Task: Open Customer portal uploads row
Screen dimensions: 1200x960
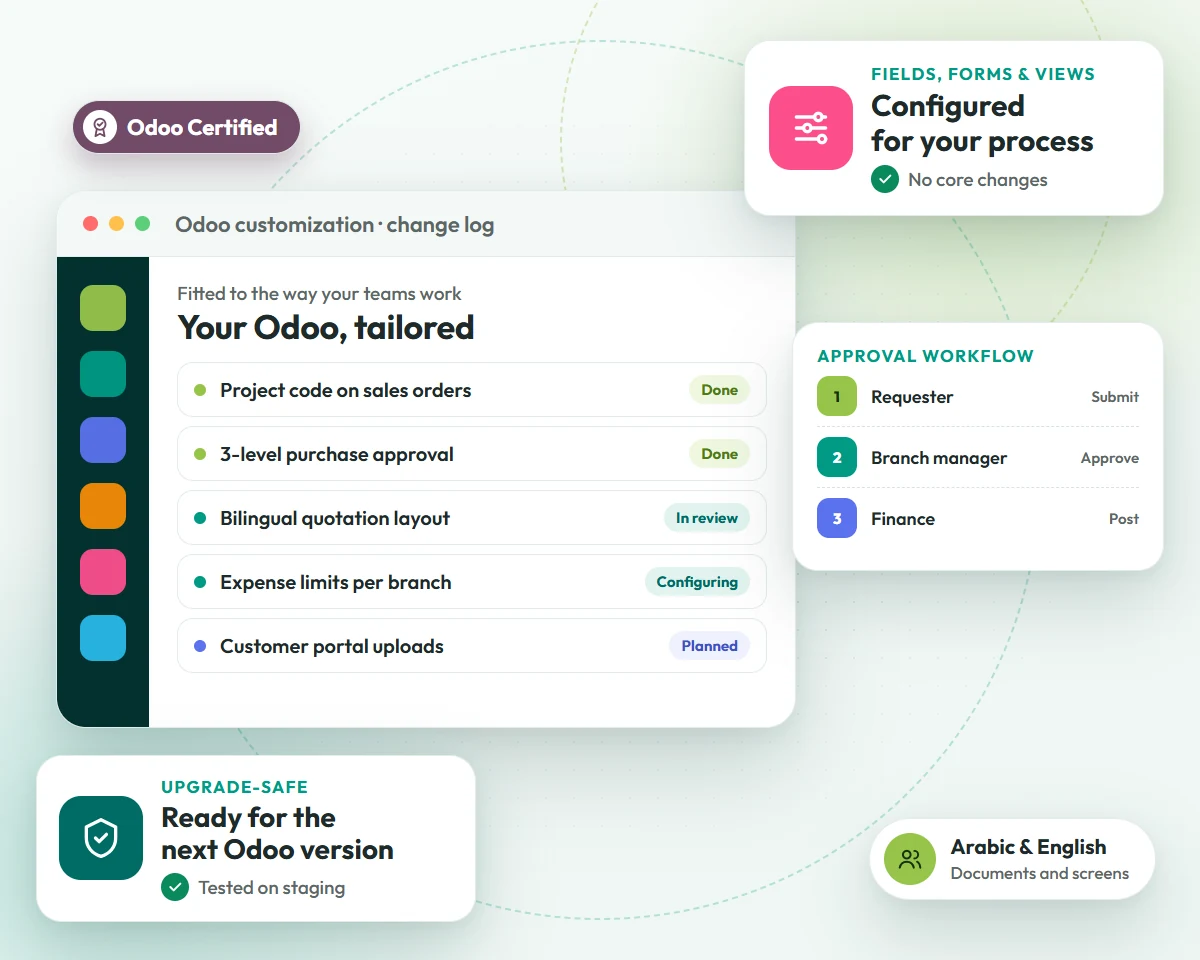Action: [x=472, y=646]
